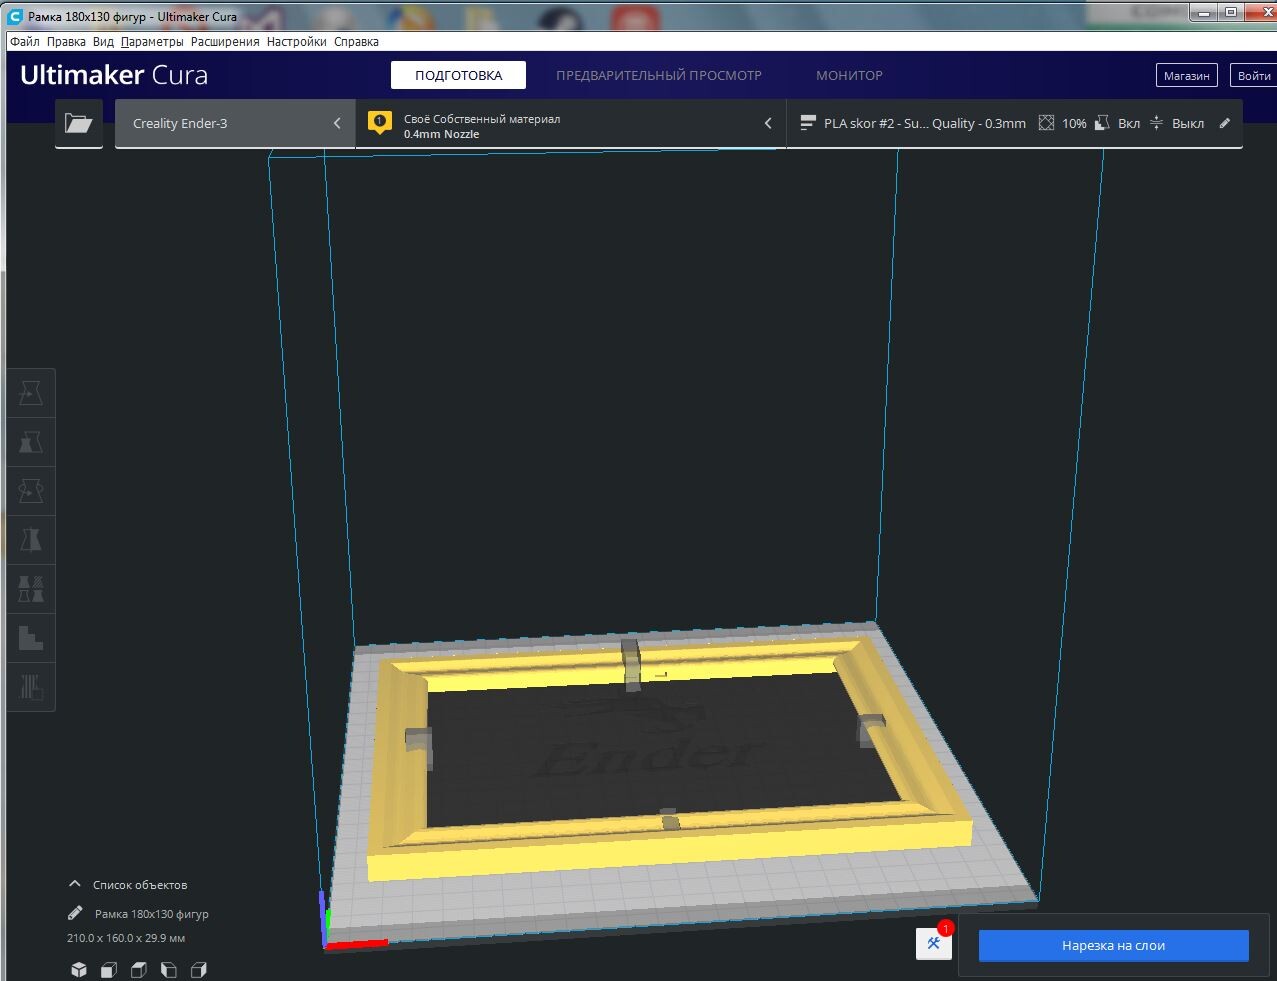Select the Mirror tool in left toolbar

(x=31, y=540)
